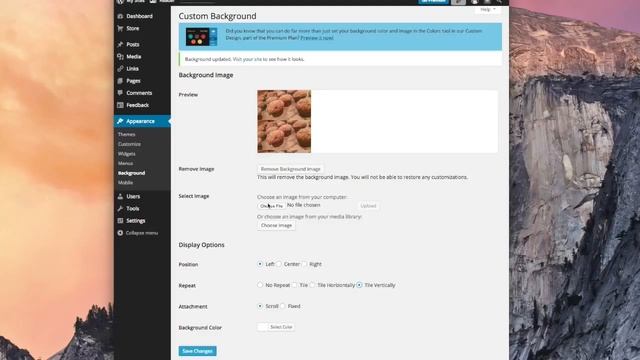Image resolution: width=640 pixels, height=360 pixels.
Task: Click the Appearance paintbrush icon
Action: click(x=120, y=121)
